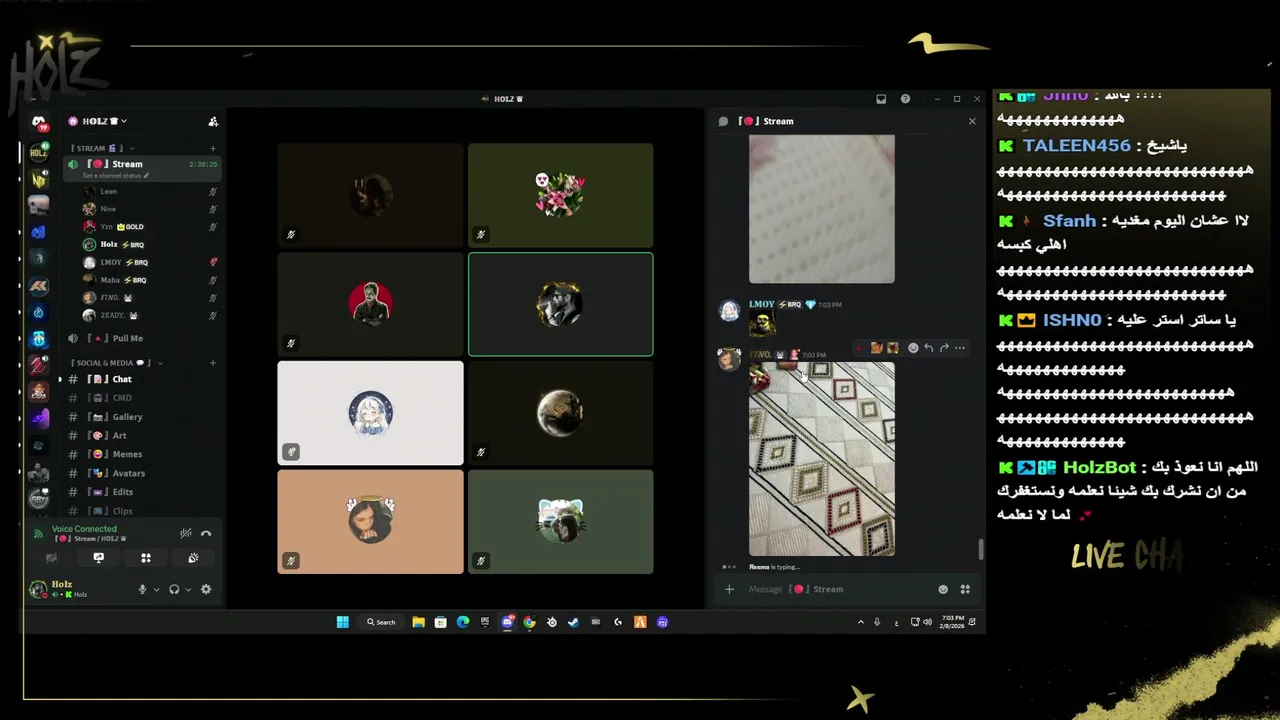Image resolution: width=1280 pixels, height=720 pixels.
Task: Start an activity in the voice panel
Action: click(146, 558)
